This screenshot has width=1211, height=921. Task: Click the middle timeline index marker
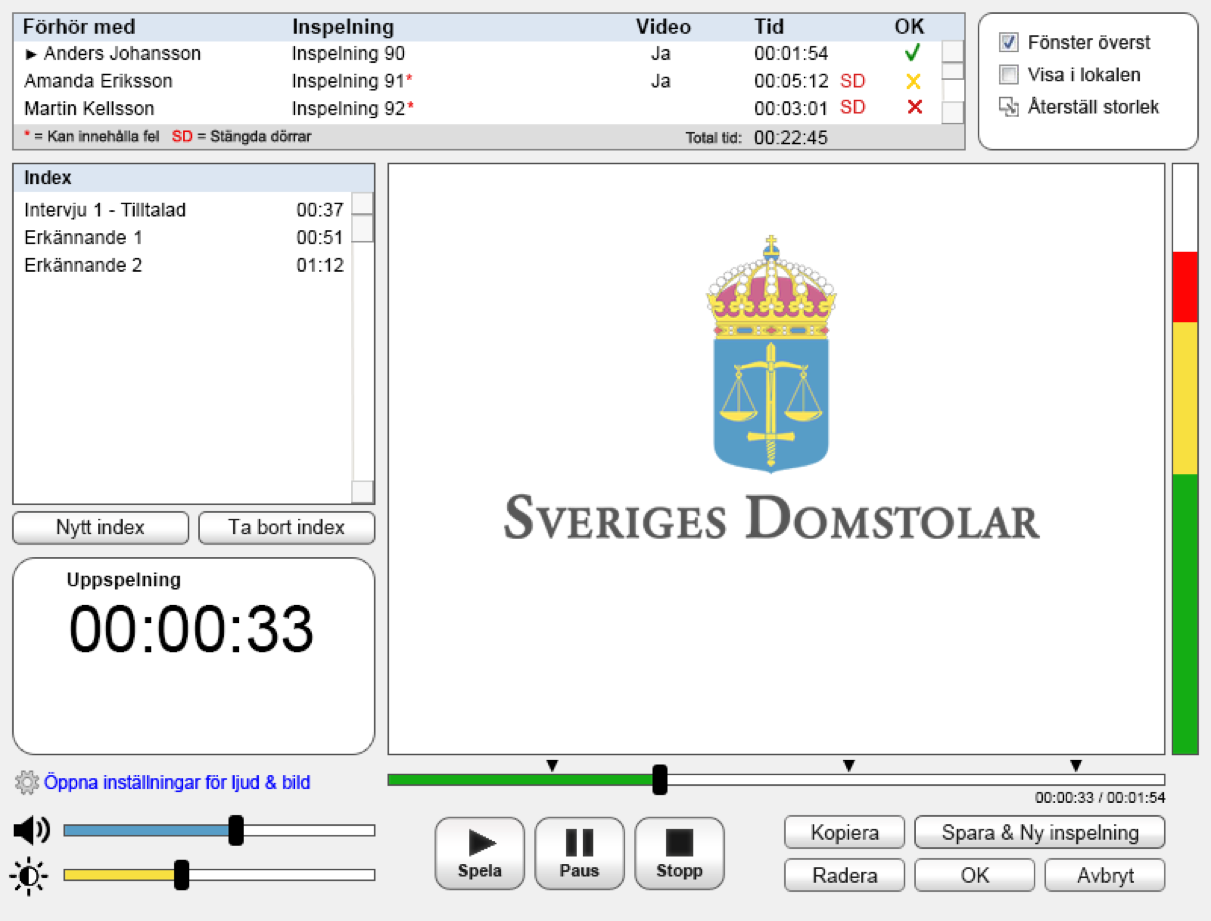849,766
